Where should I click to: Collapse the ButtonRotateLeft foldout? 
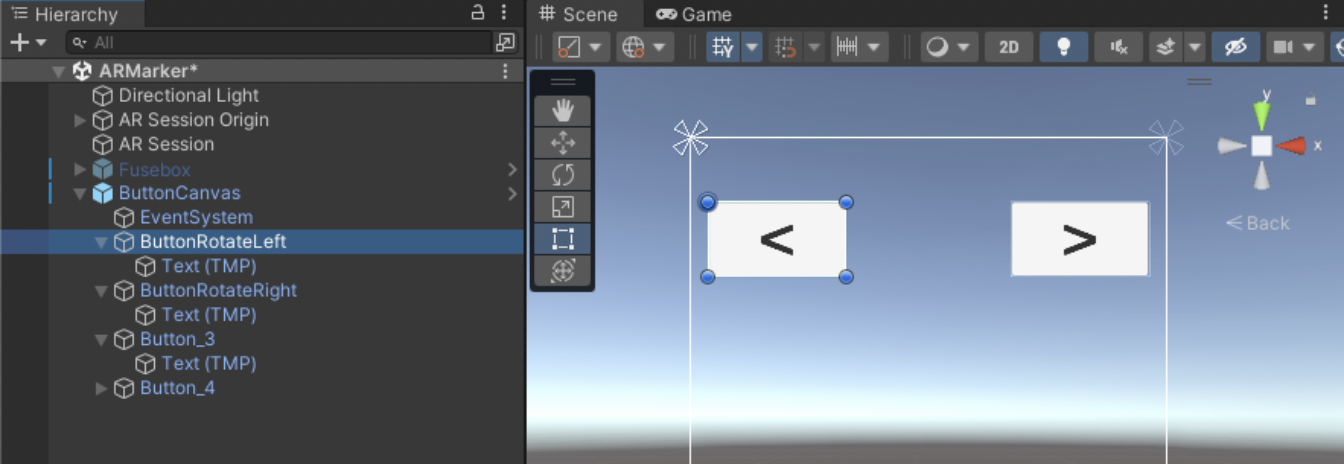101,242
